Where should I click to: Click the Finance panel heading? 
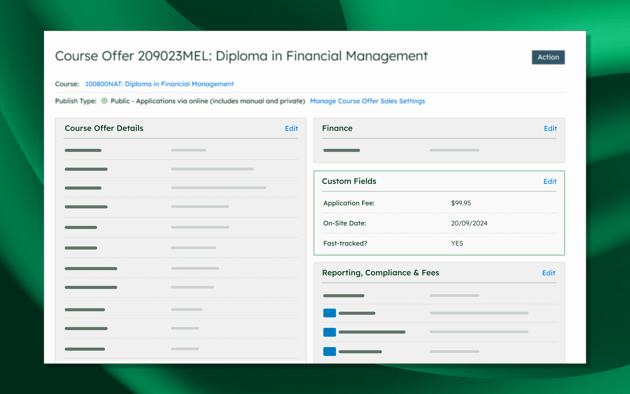[337, 128]
